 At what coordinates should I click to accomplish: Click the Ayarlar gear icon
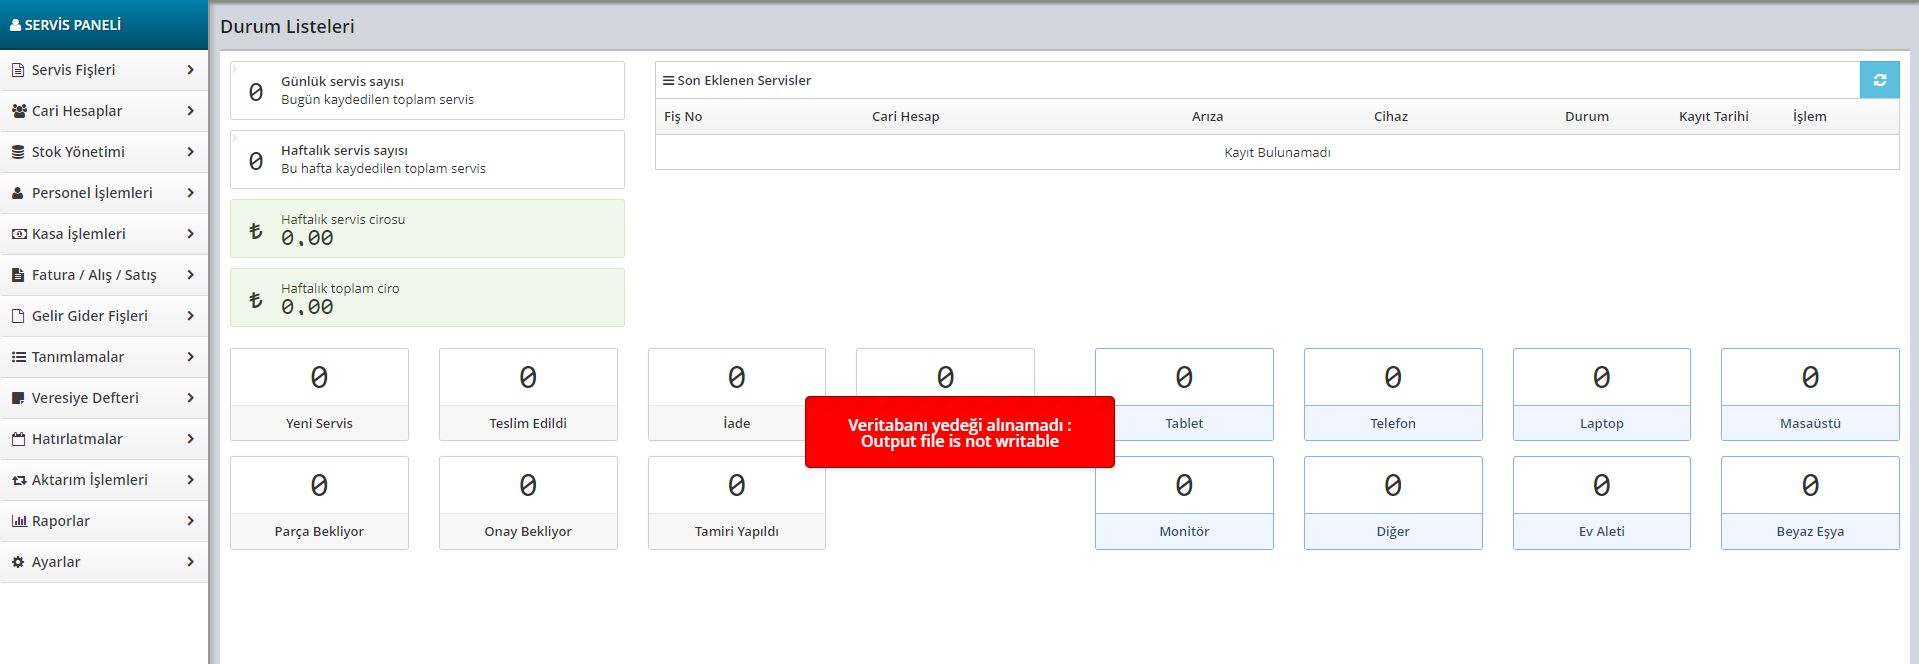(x=18, y=562)
